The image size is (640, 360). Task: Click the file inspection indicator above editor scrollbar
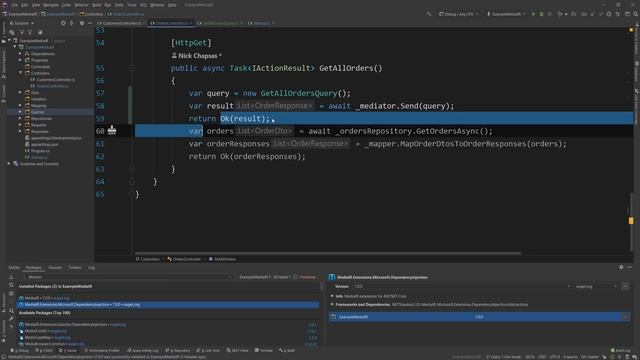[631, 30]
